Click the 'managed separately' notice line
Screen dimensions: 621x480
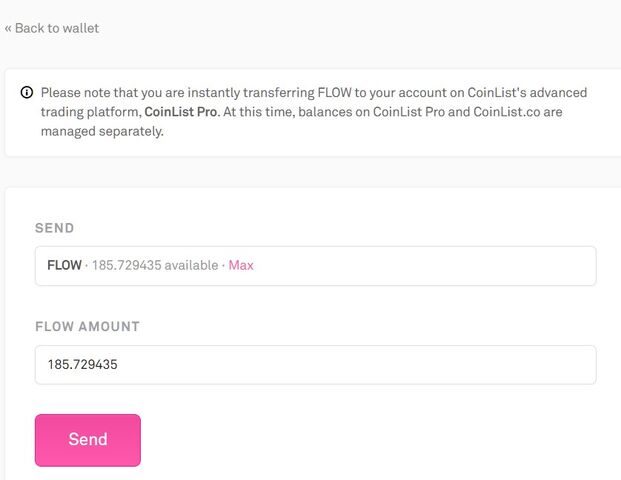click(x=102, y=131)
